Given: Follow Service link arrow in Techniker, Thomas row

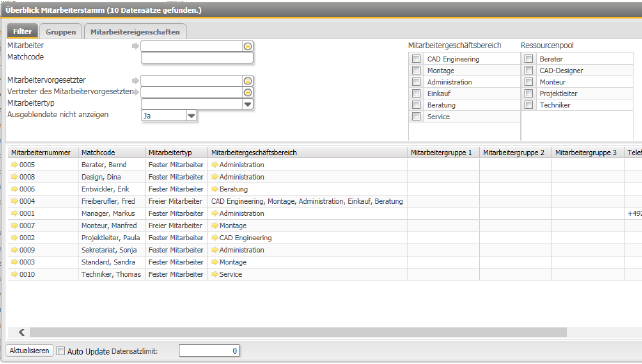Looking at the screenshot, I should (x=215, y=274).
